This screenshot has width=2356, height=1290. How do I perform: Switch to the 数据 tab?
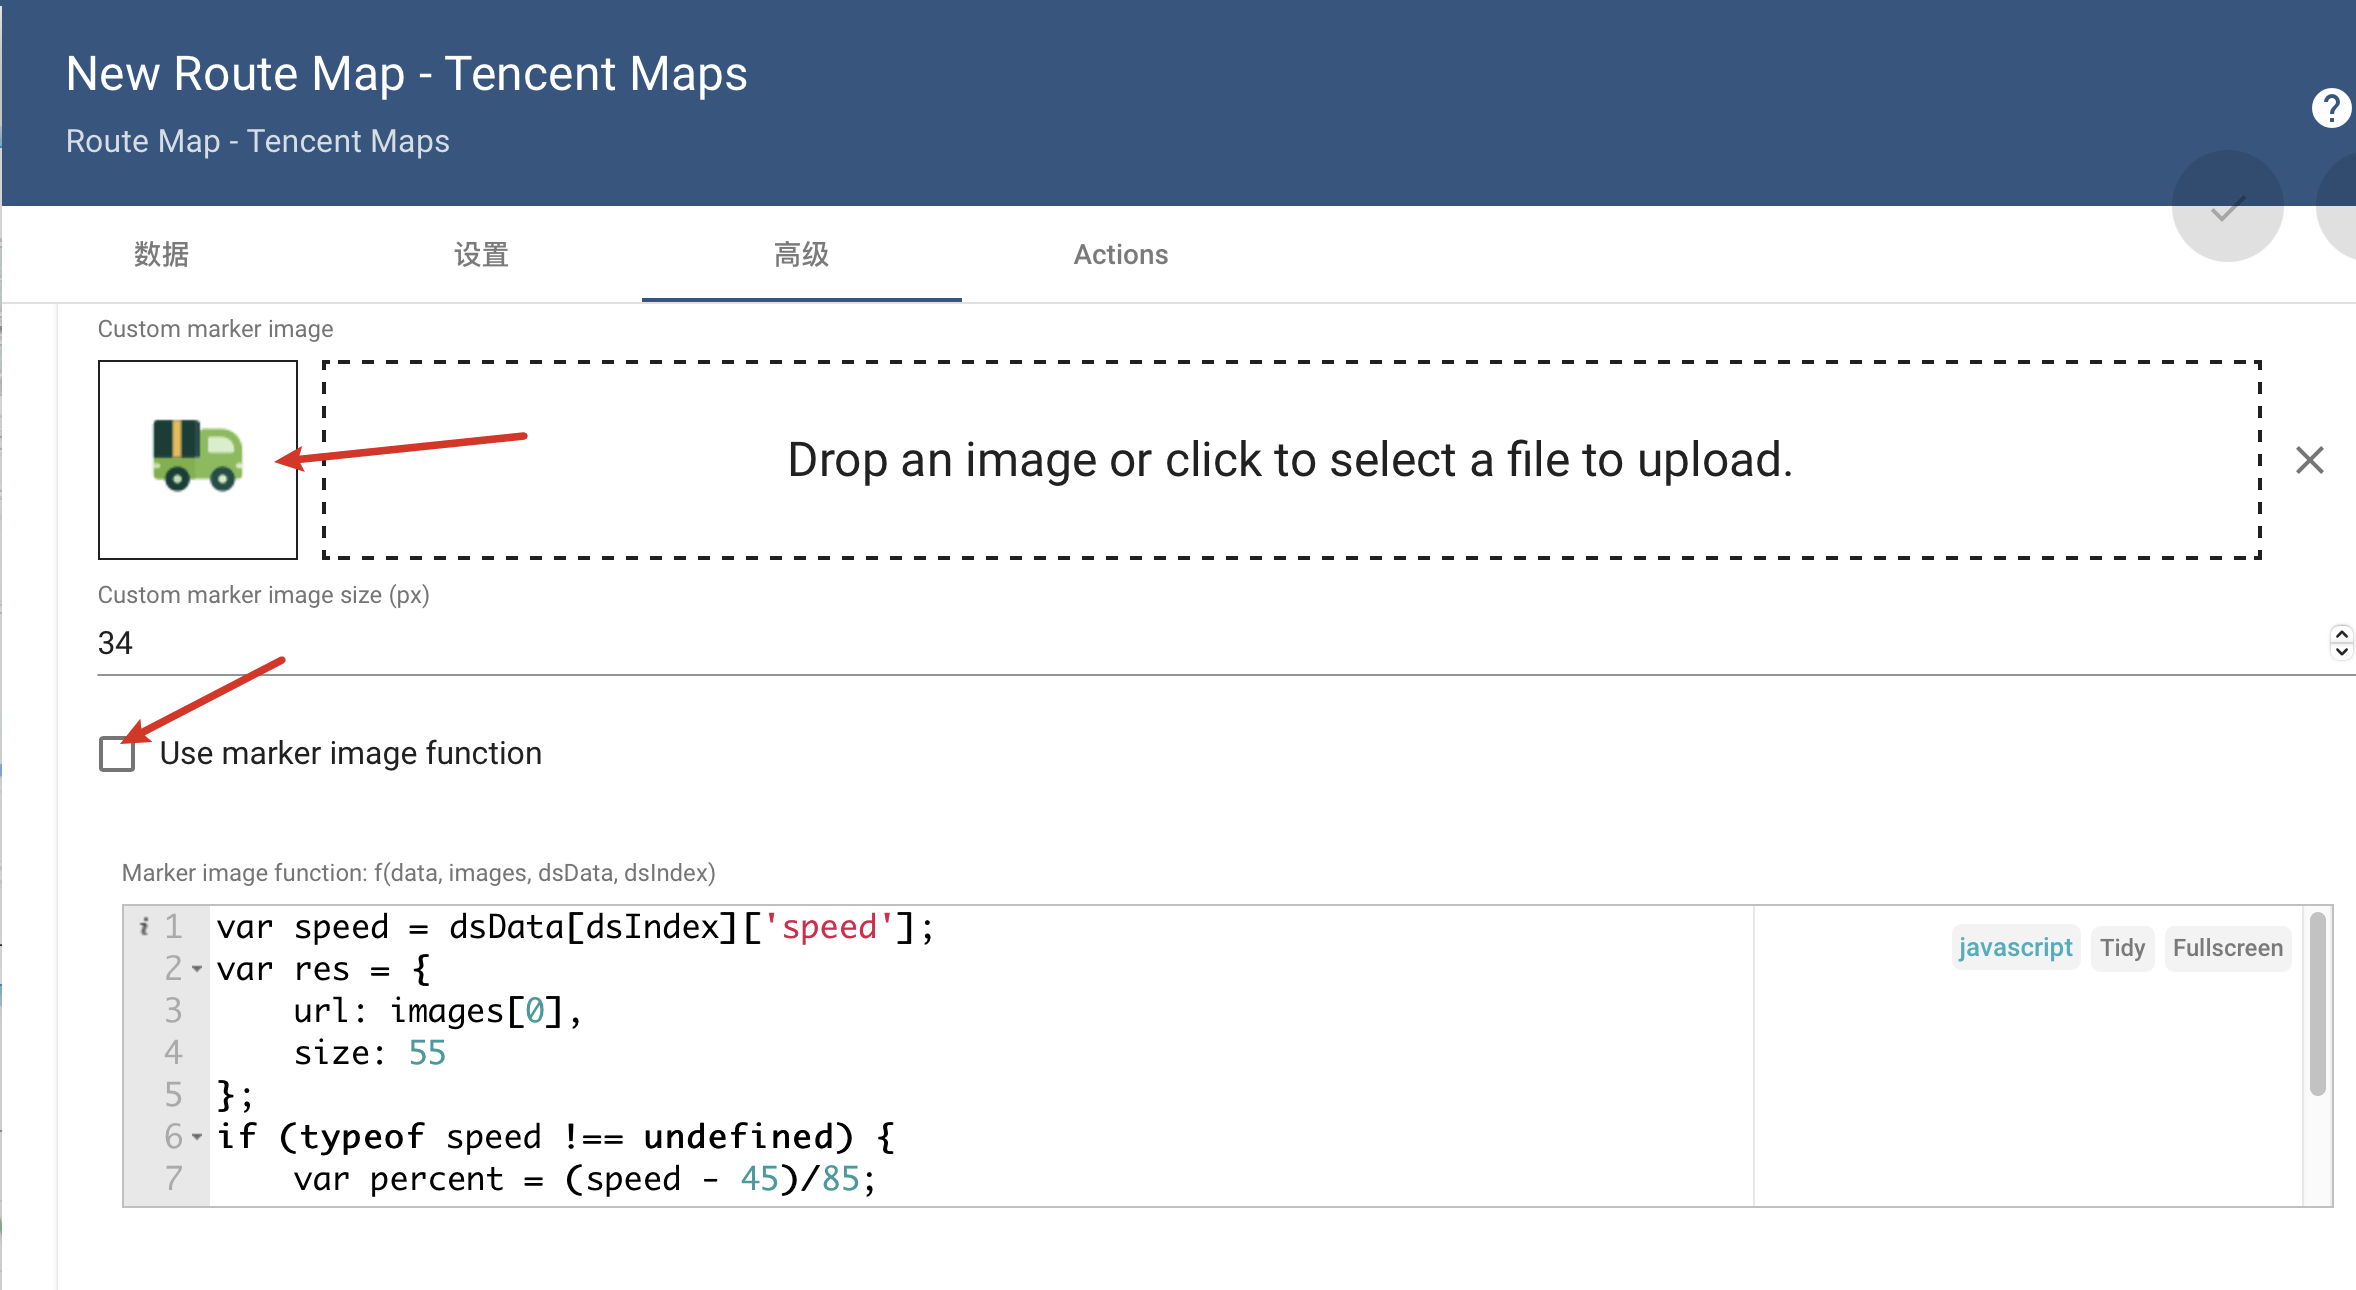tap(162, 255)
